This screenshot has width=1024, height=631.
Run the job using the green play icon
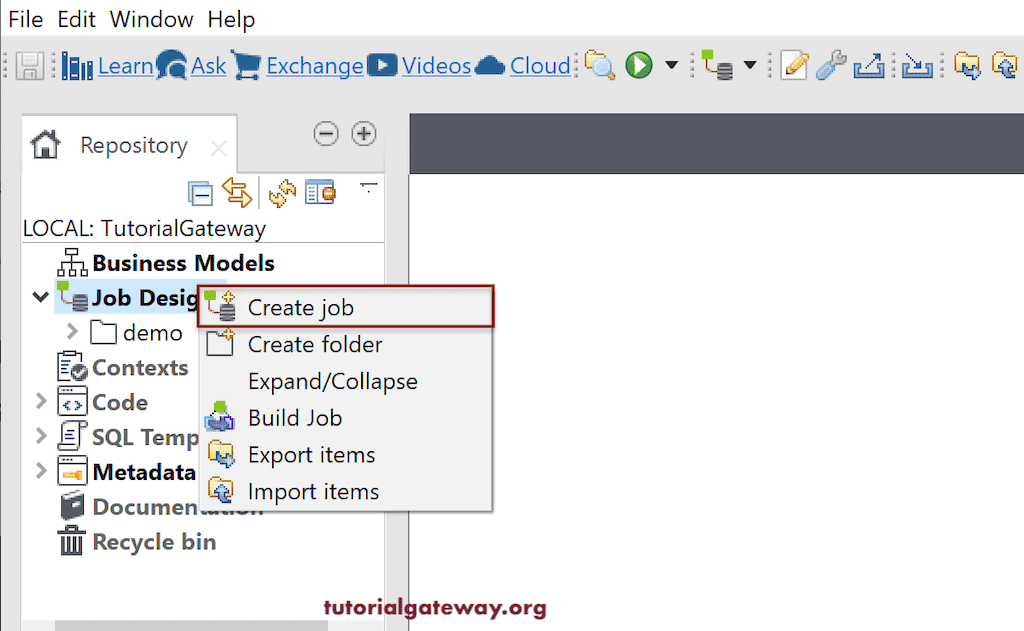[638, 64]
